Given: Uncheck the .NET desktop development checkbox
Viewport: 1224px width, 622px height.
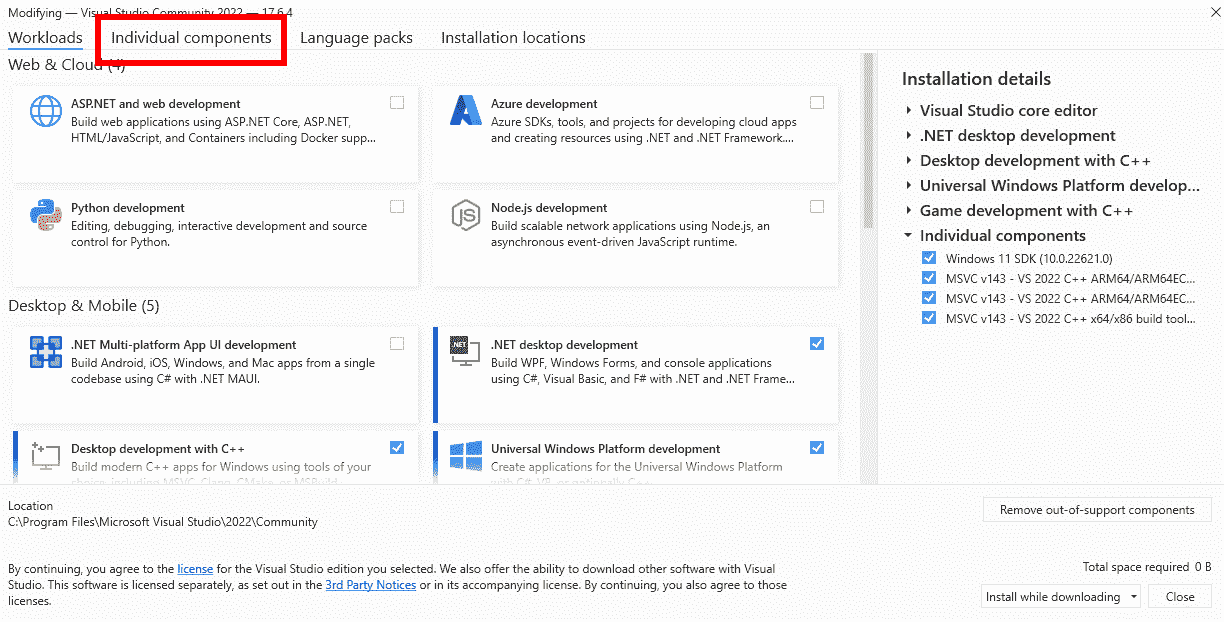Looking at the screenshot, I should (817, 344).
